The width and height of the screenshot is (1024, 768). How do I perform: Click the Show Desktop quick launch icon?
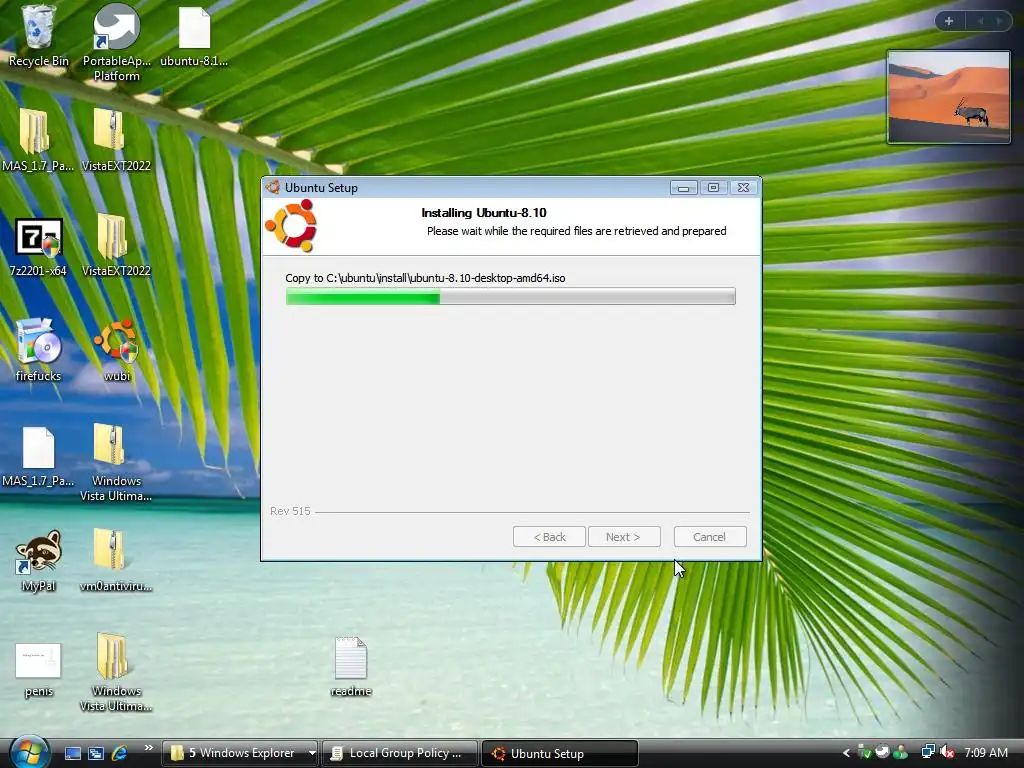(72, 753)
